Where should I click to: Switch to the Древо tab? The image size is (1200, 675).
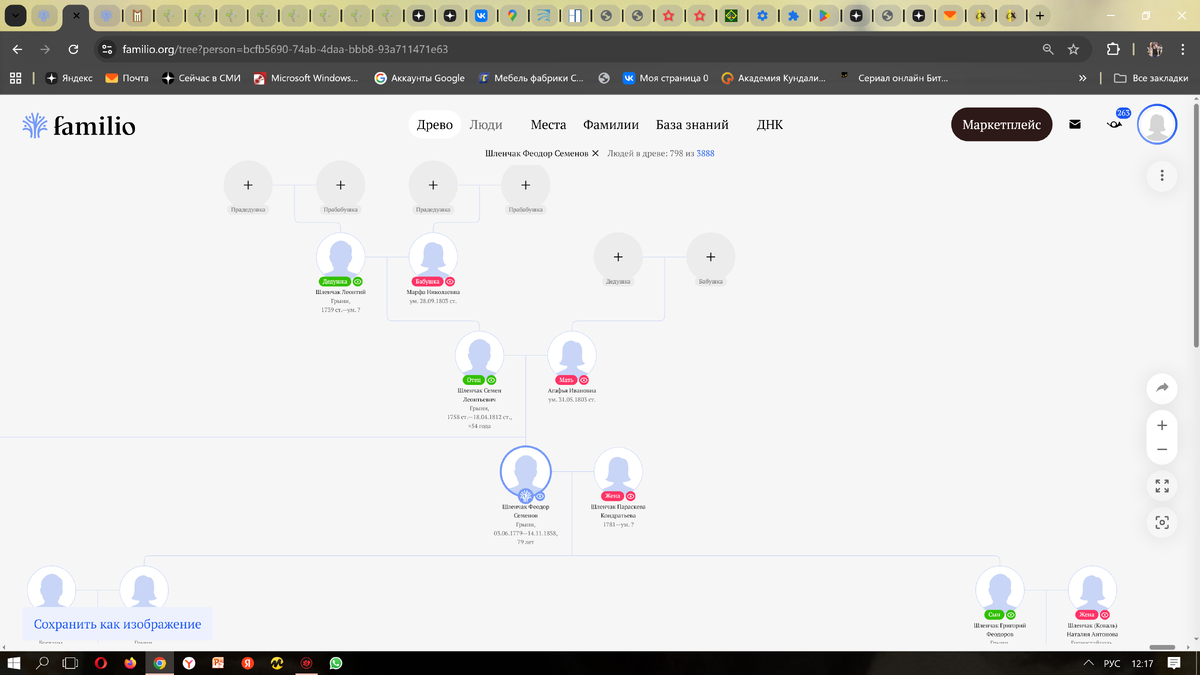pyautogui.click(x=435, y=125)
